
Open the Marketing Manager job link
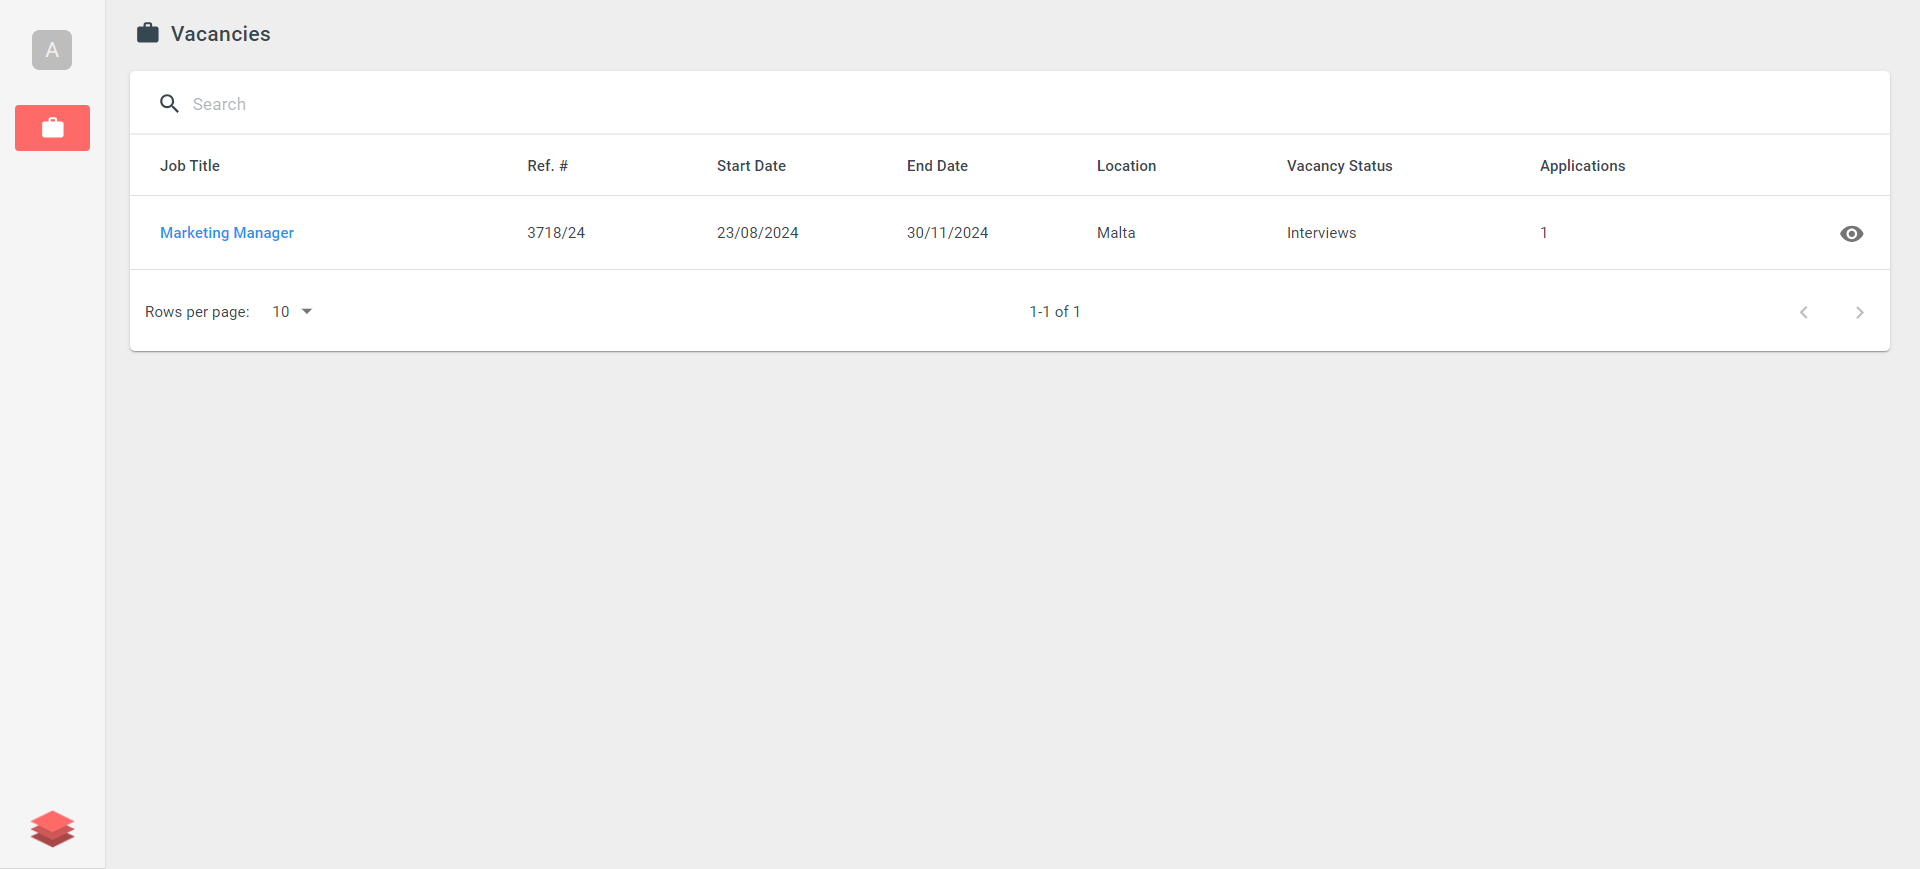(x=227, y=233)
